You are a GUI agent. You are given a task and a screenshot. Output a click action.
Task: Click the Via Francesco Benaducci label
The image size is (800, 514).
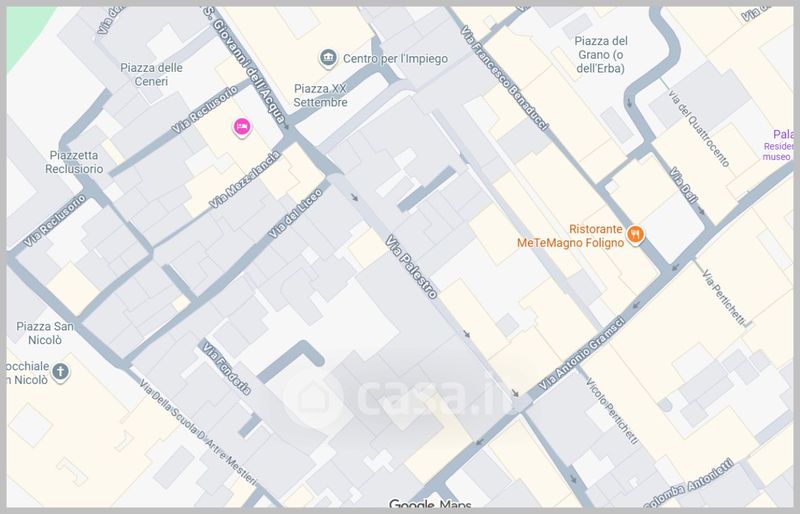point(504,78)
